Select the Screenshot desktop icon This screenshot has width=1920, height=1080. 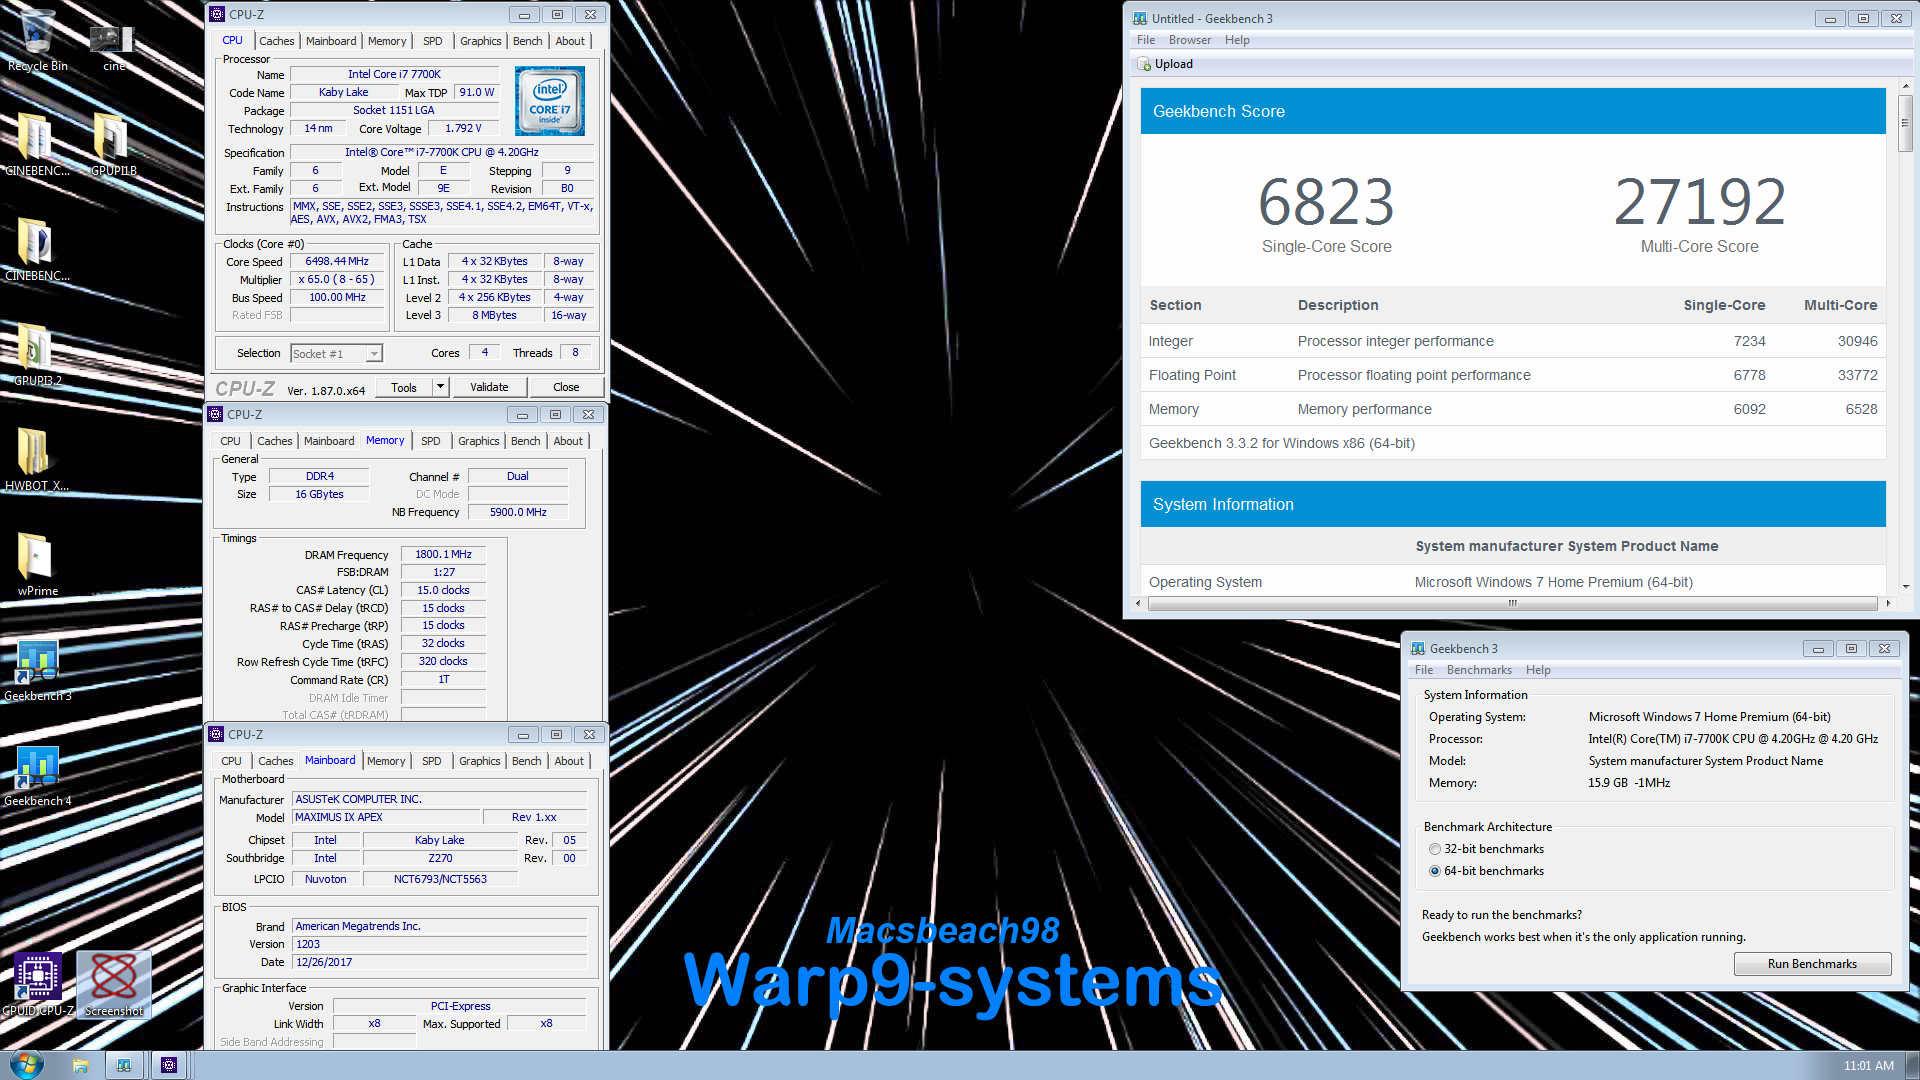click(113, 983)
